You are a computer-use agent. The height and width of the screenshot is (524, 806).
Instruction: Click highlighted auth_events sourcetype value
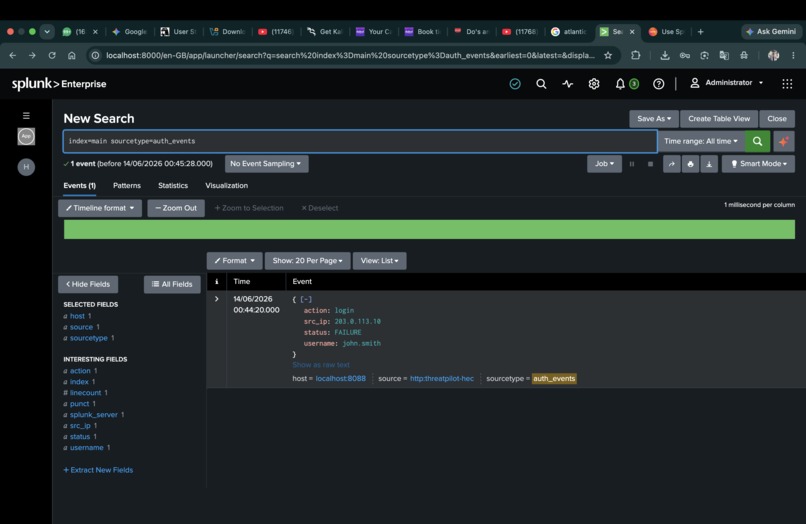tap(554, 378)
